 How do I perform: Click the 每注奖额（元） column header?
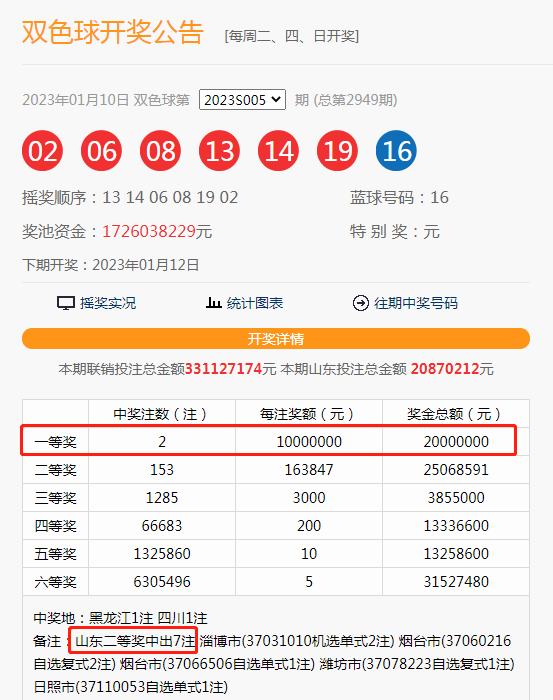[309, 414]
